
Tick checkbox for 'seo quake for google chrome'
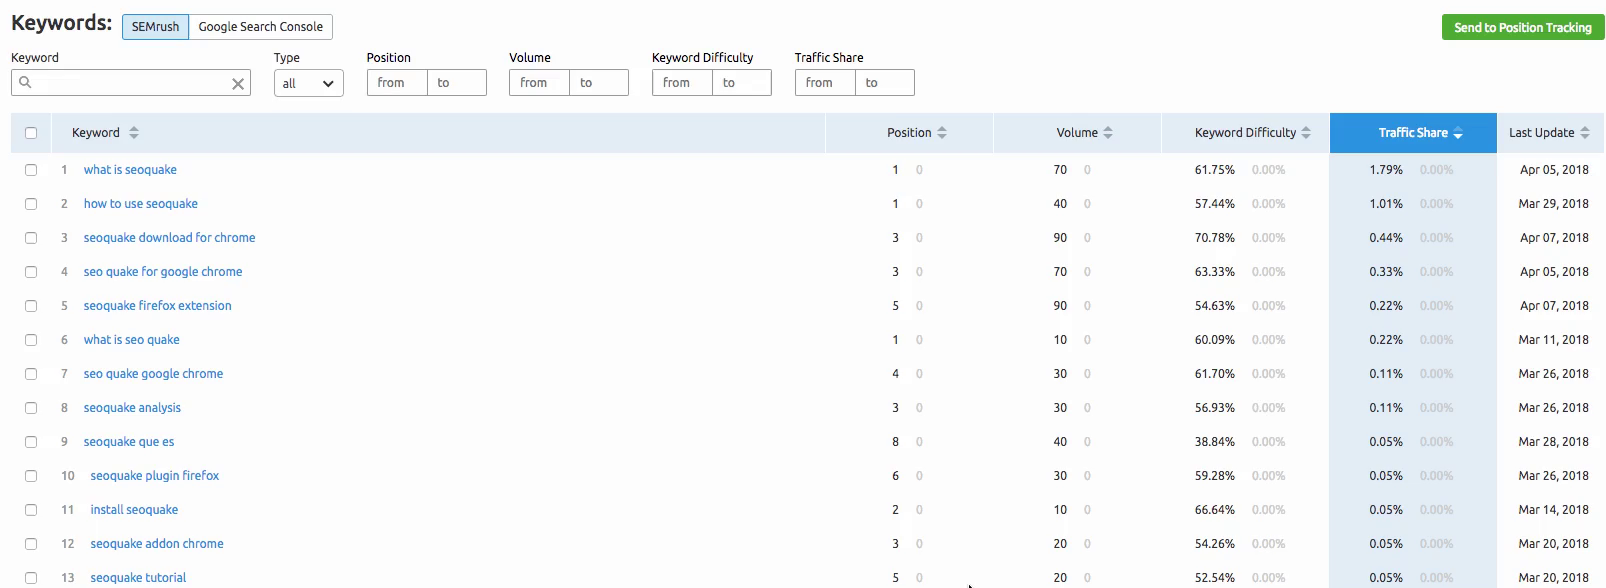click(x=31, y=272)
